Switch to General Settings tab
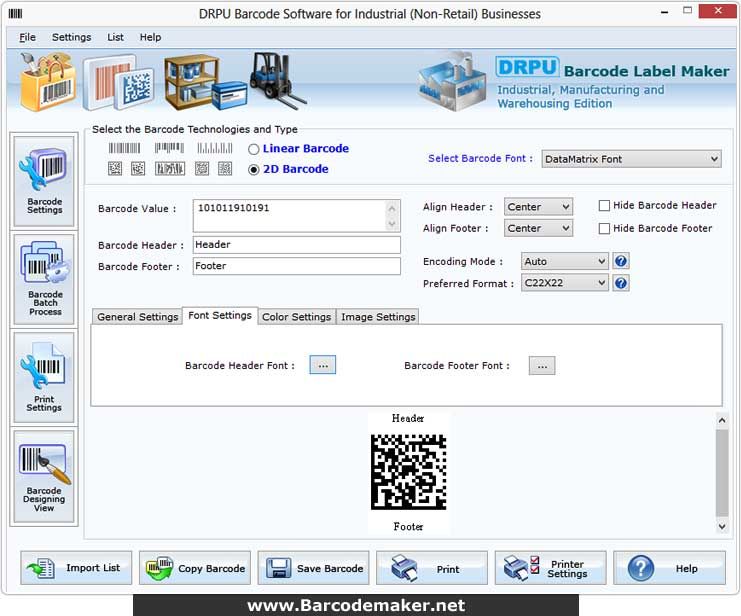 tap(138, 317)
